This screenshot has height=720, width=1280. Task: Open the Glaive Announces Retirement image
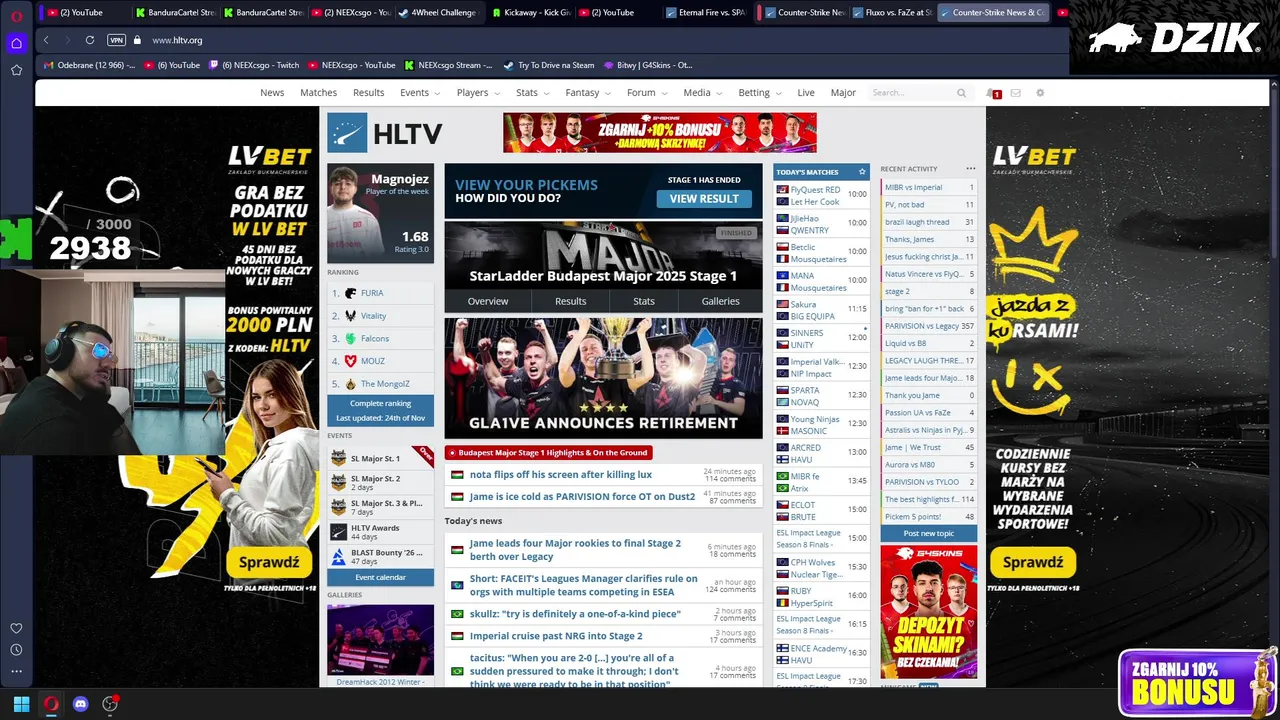603,378
